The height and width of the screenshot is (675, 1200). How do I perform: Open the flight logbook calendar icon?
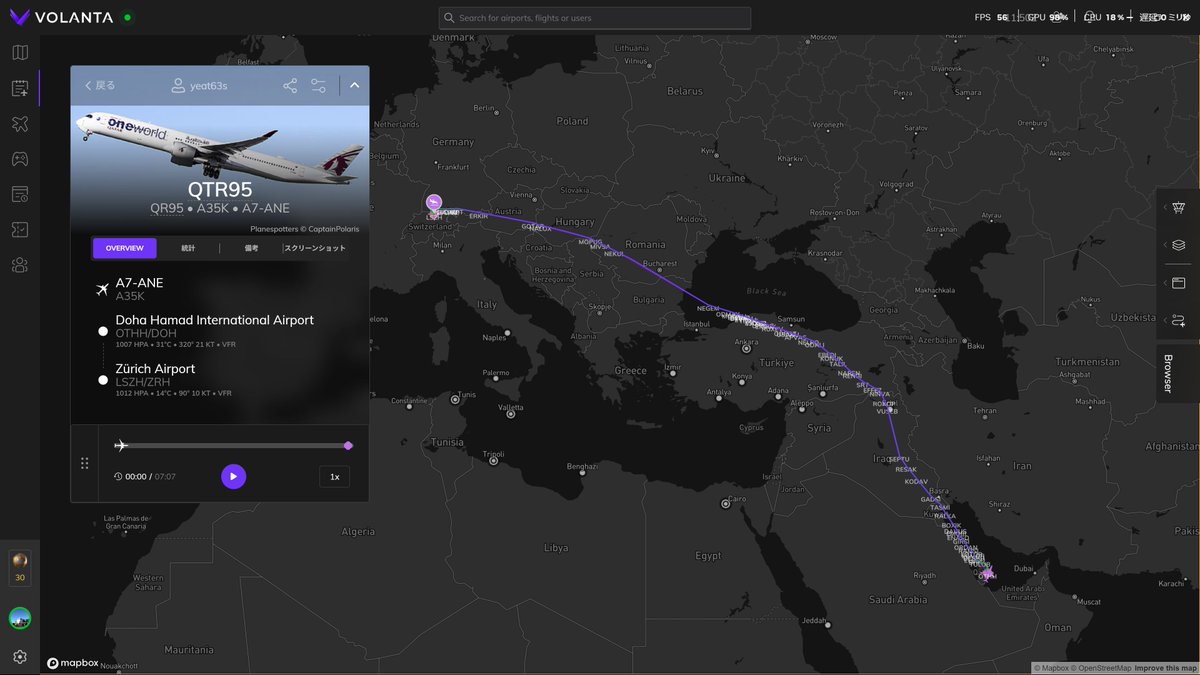pos(20,89)
